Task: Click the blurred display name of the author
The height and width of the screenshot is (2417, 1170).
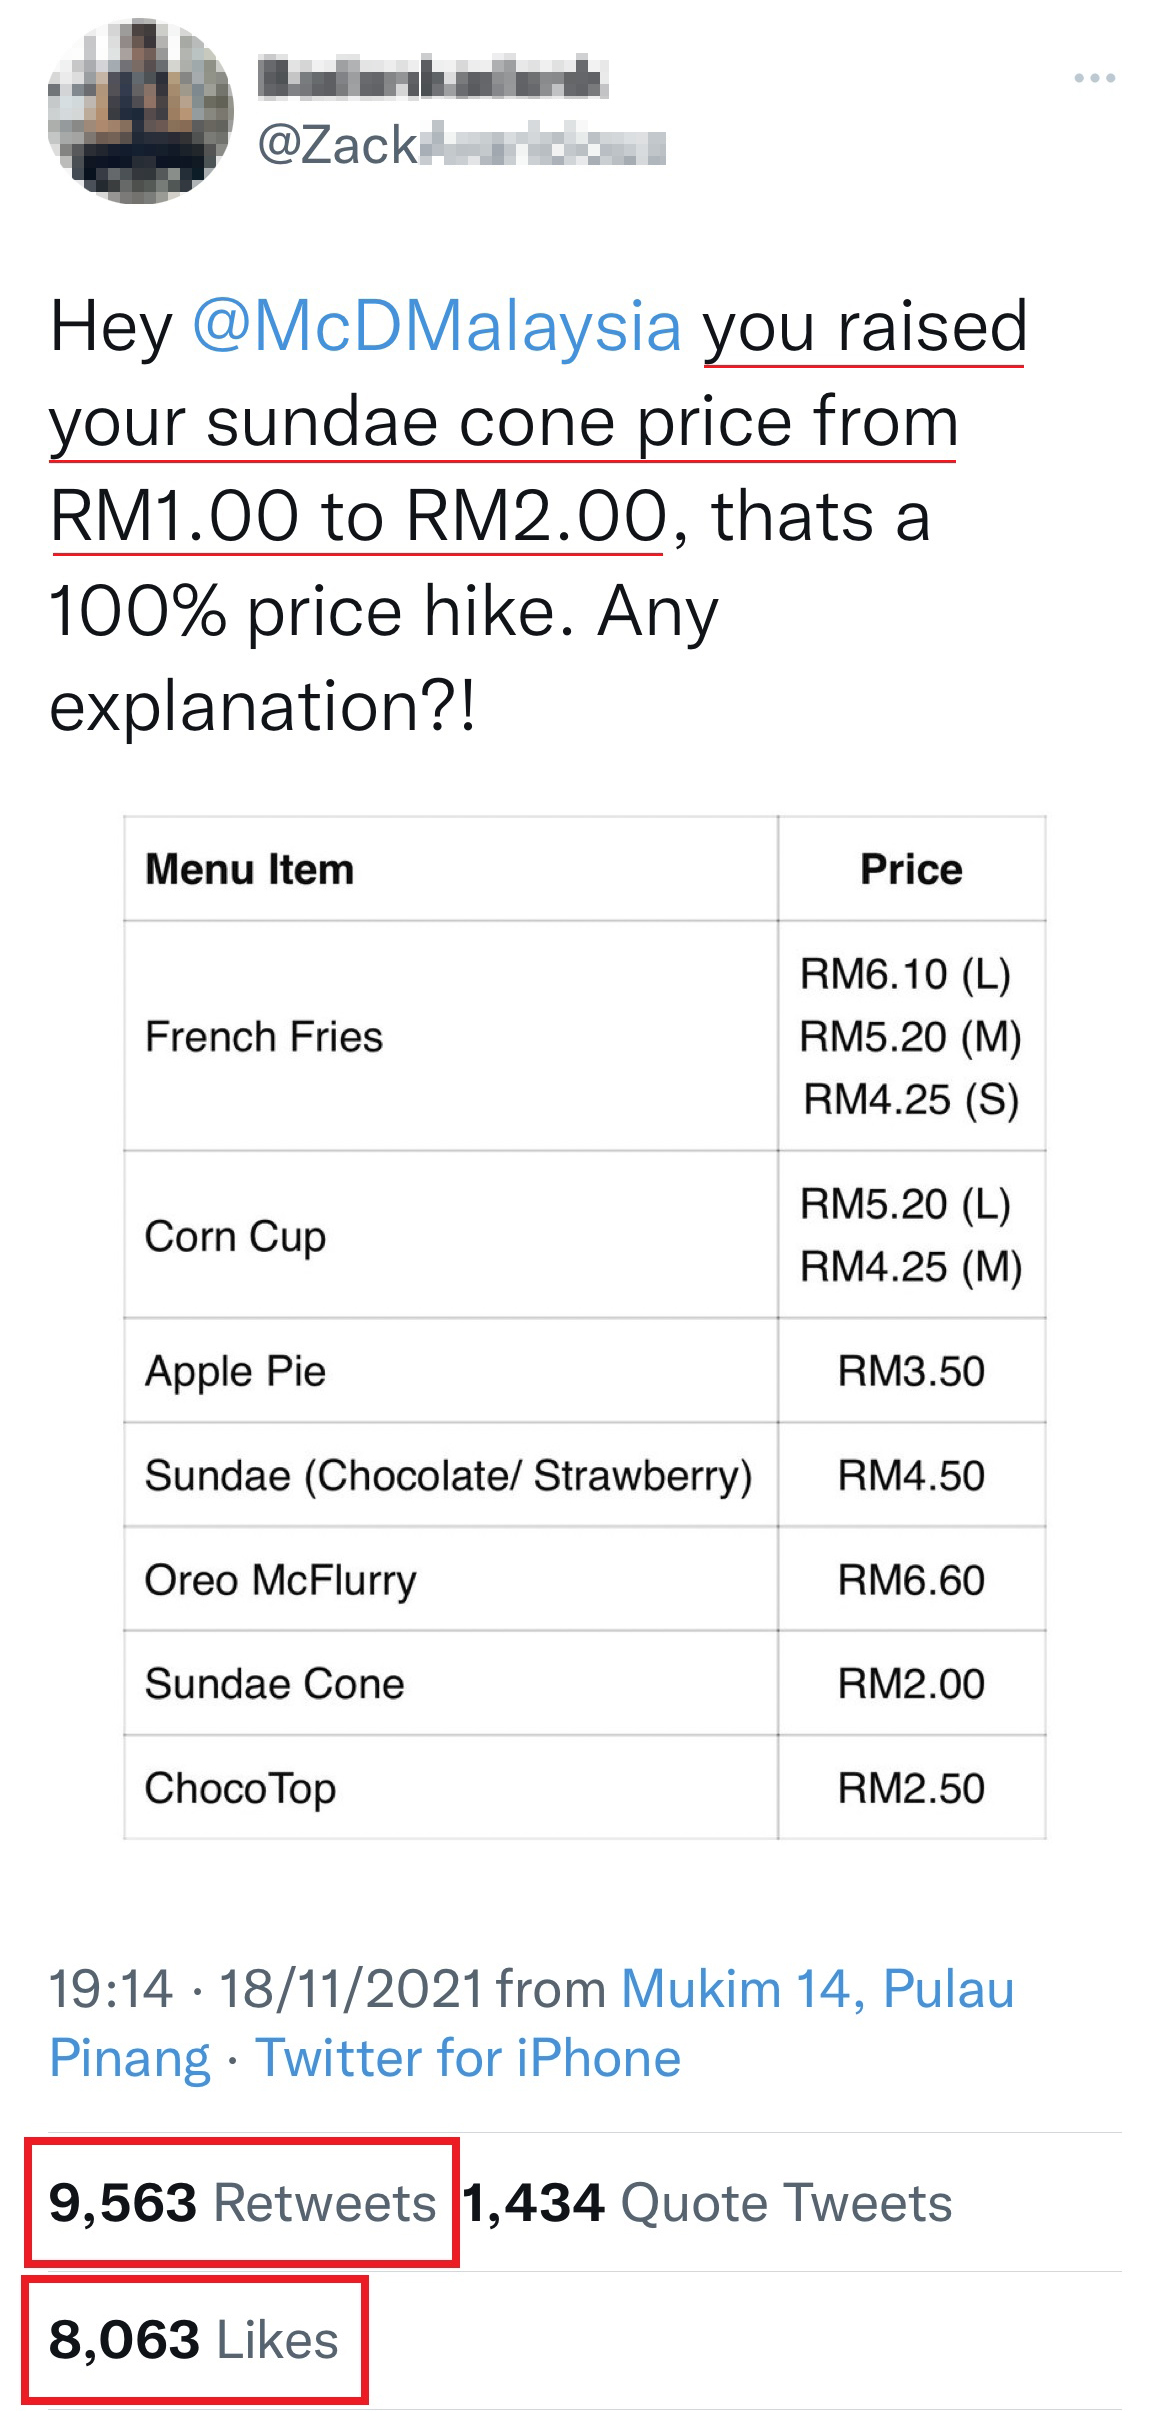Action: [x=432, y=80]
